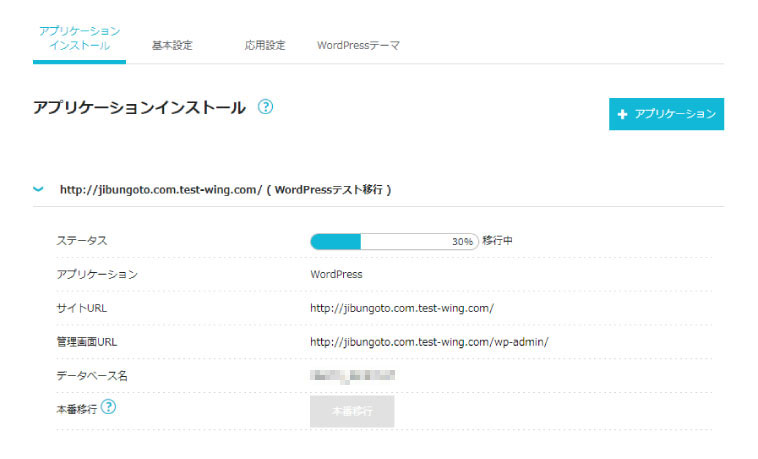This screenshot has height=459, width=758.
Task: Open the アプリケーションインストール tab
Action: [79, 39]
